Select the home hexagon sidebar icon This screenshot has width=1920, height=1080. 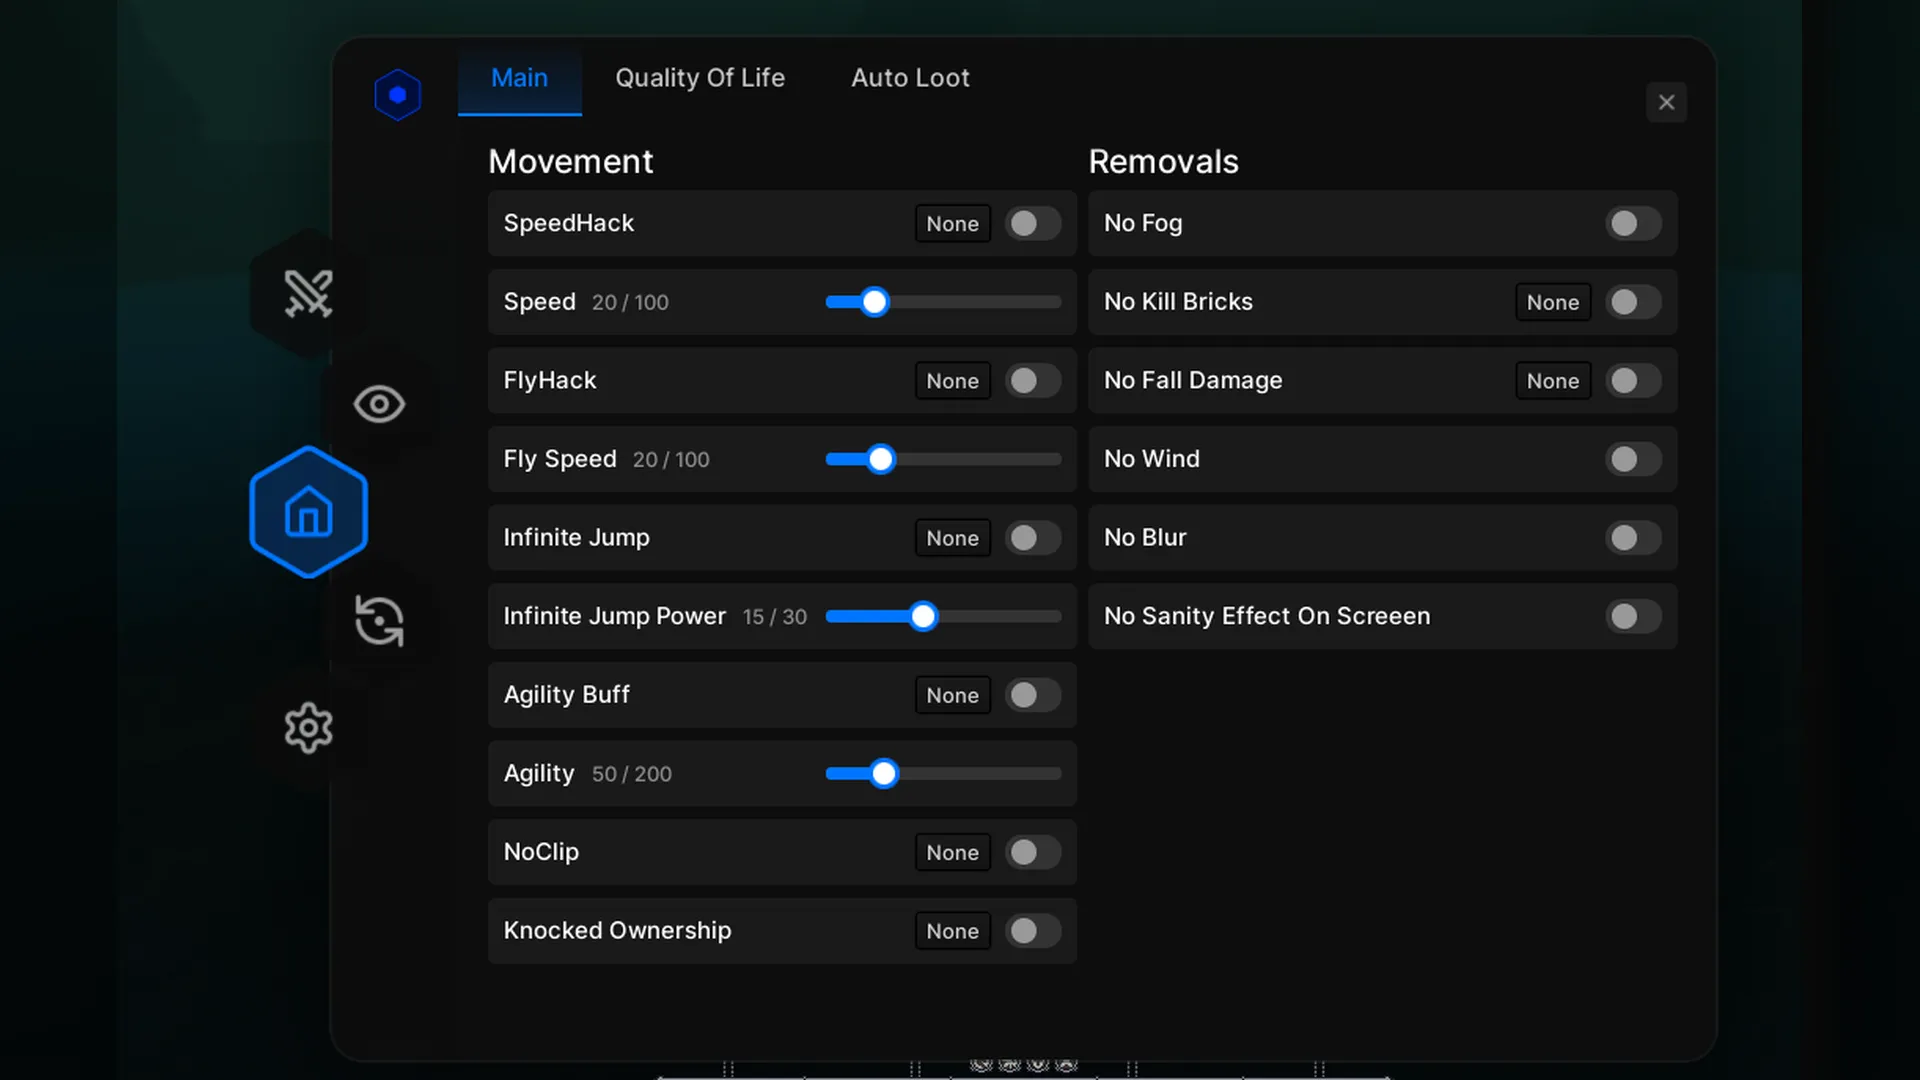[308, 512]
